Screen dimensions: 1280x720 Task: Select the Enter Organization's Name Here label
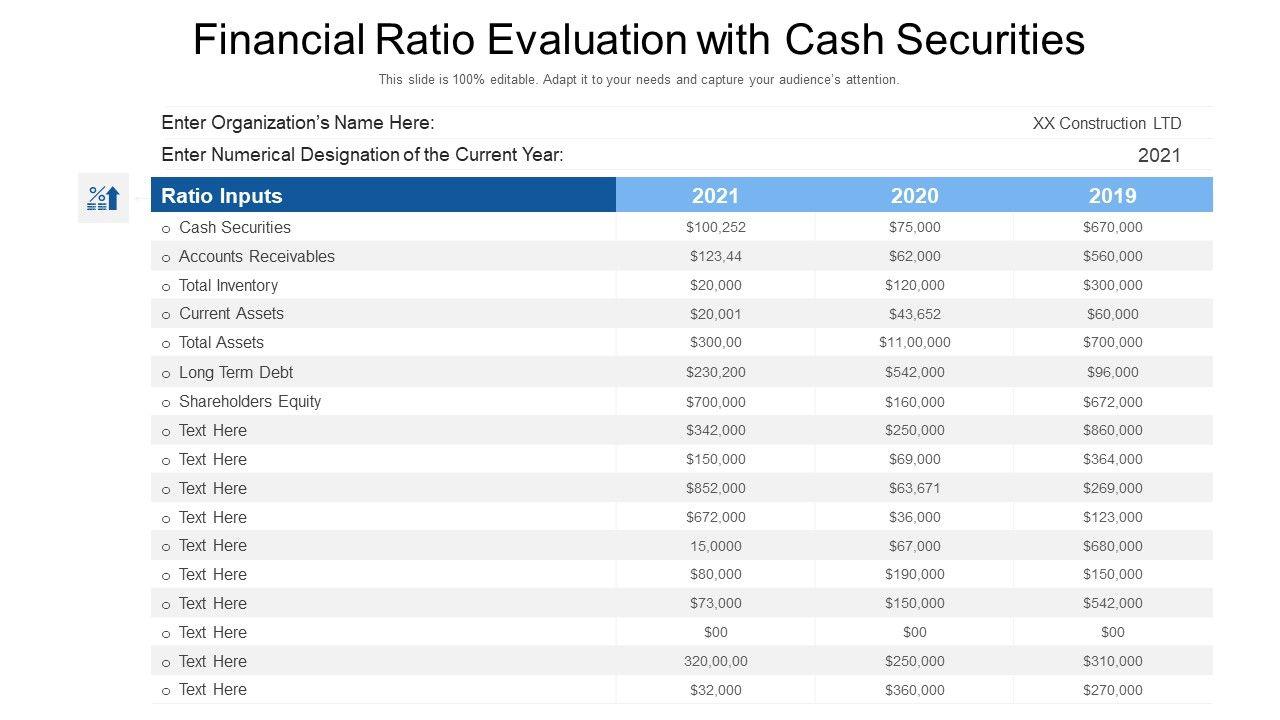[298, 123]
